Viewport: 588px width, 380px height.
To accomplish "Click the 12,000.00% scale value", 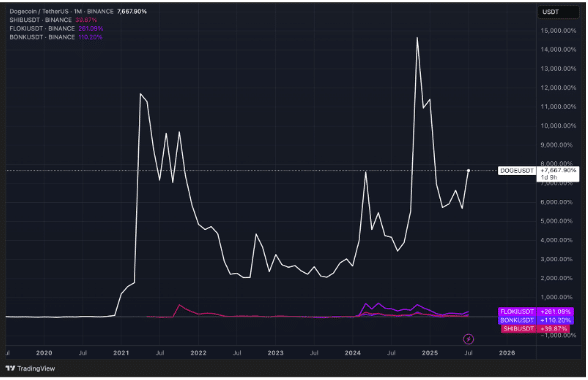I will pyautogui.click(x=558, y=88).
